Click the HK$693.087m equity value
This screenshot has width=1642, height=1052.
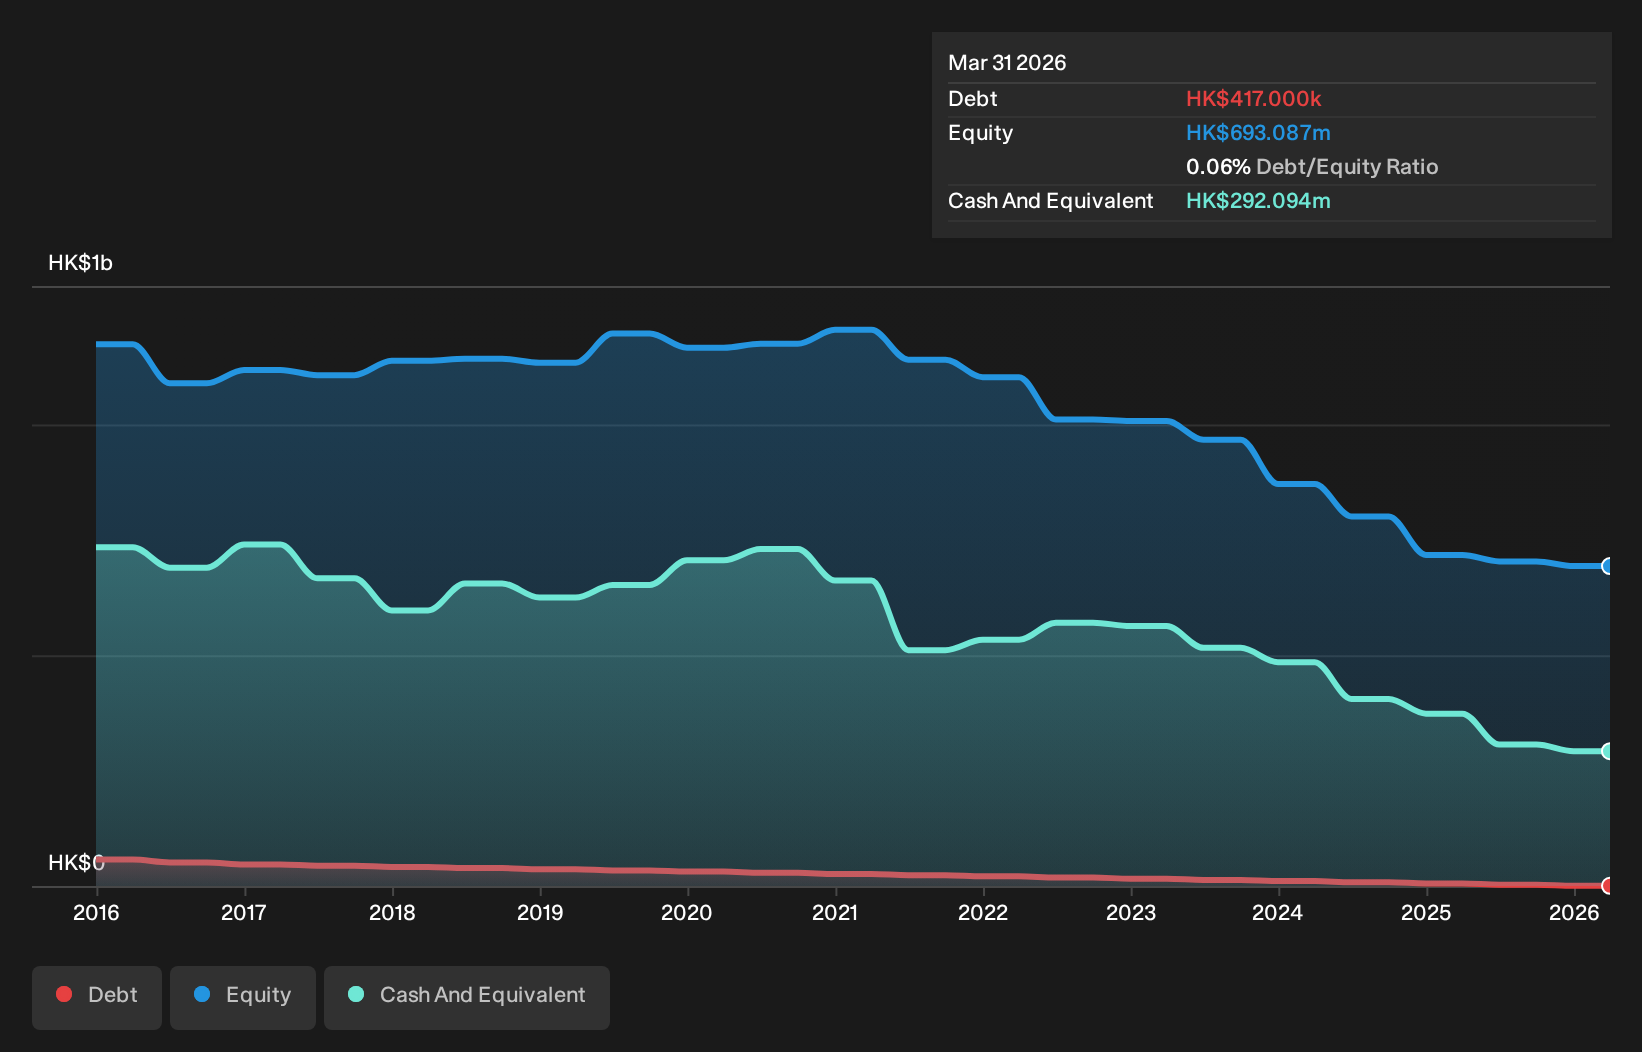(x=1258, y=133)
